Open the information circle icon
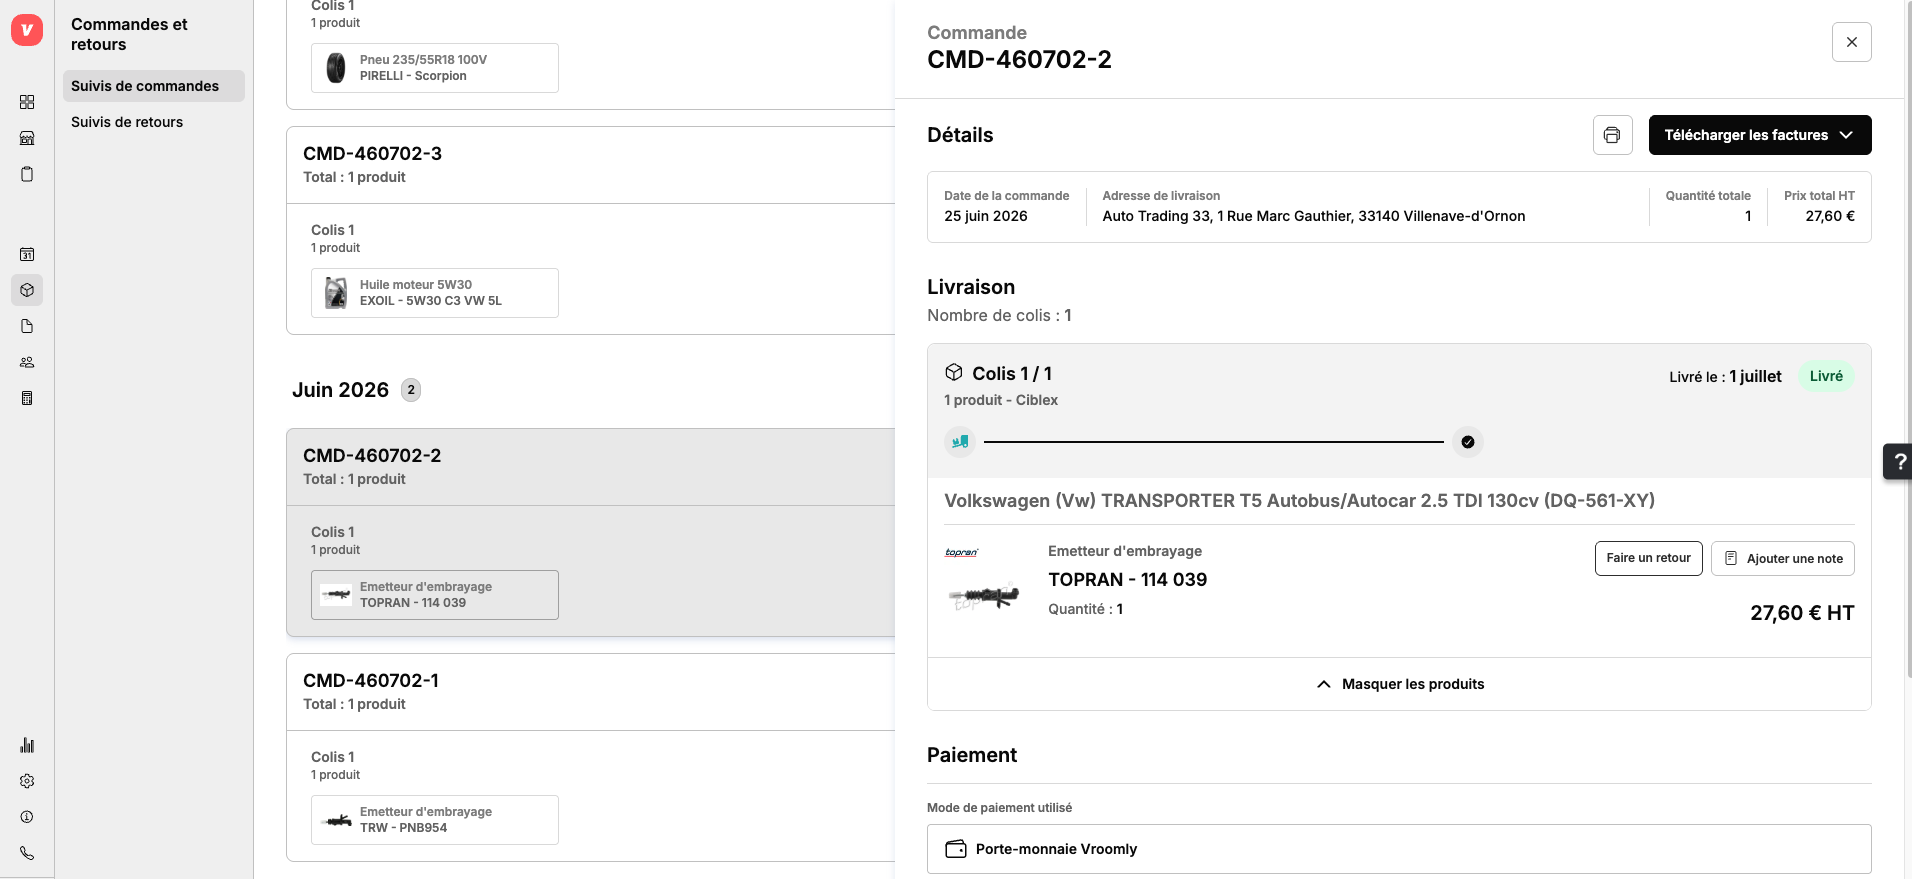Image resolution: width=1912 pixels, height=879 pixels. tap(27, 817)
